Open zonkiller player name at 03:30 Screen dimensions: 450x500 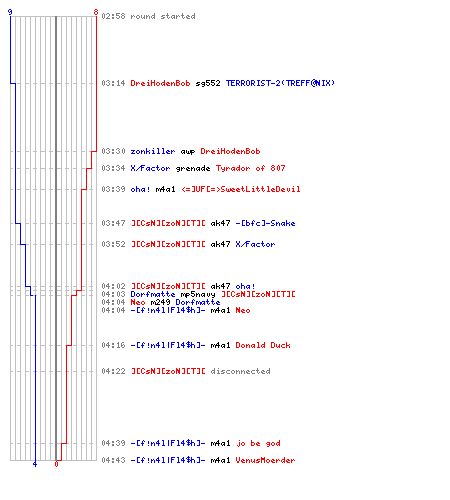(153, 151)
